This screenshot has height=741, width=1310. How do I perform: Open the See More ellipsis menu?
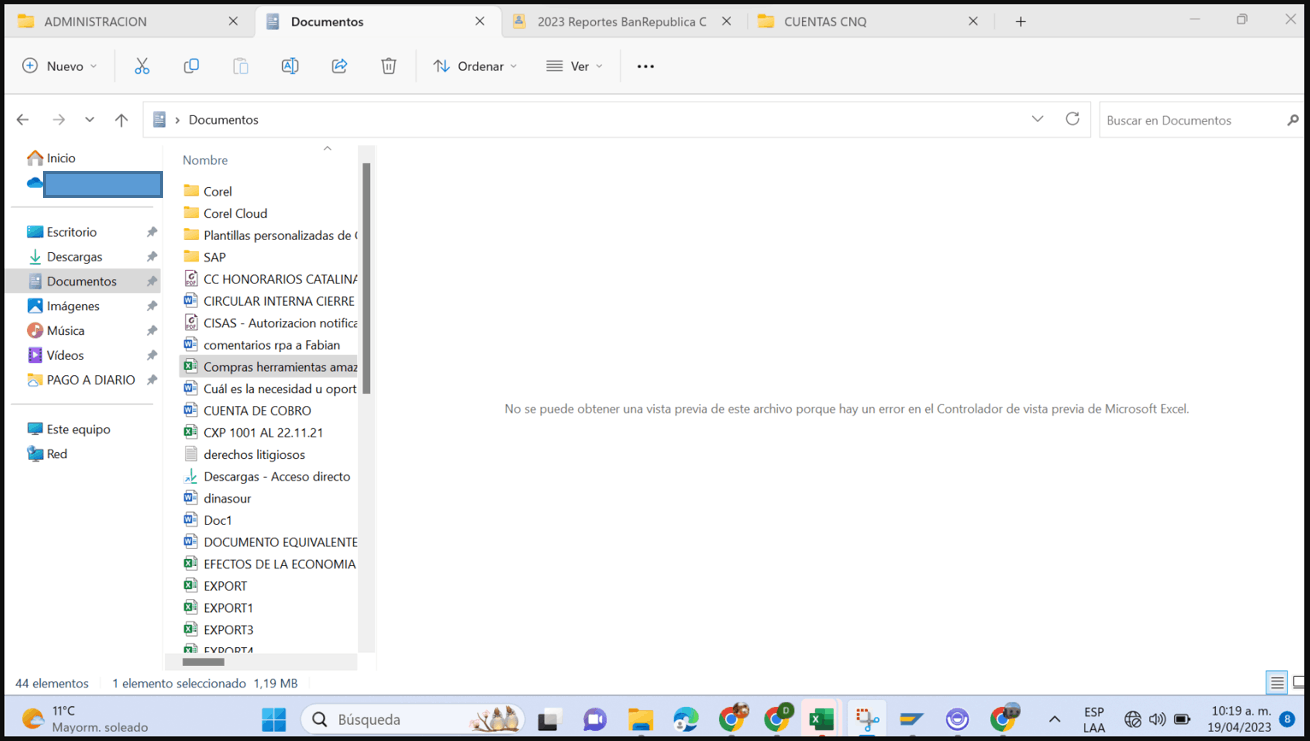645,66
